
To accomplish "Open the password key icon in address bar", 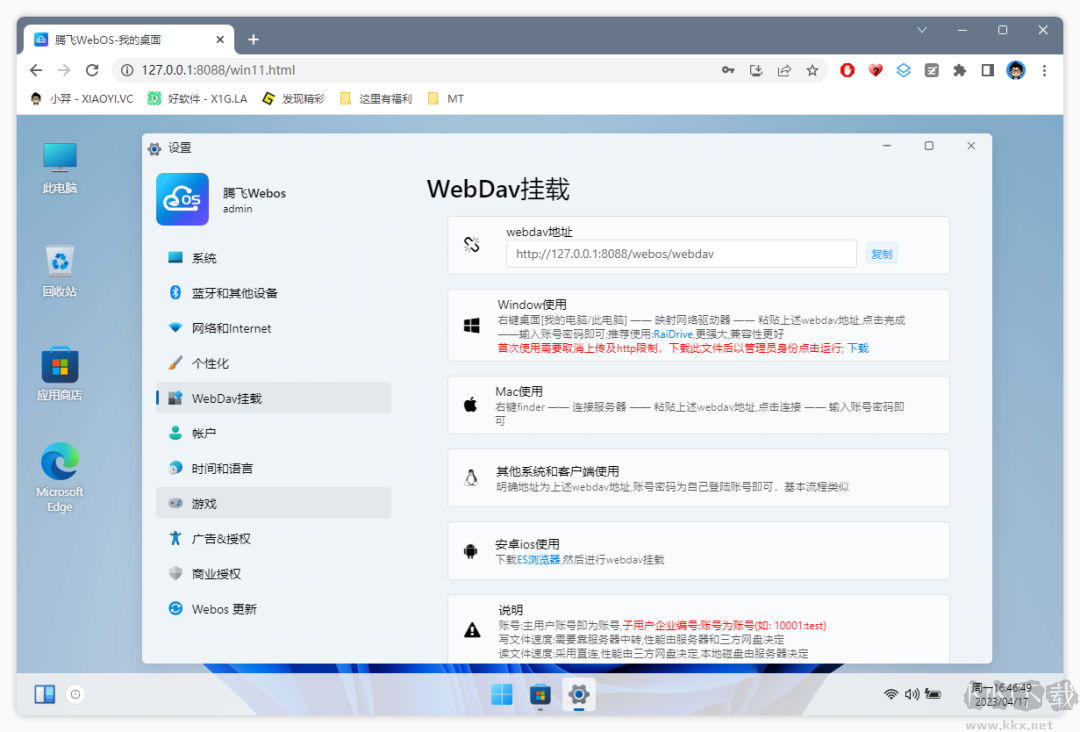I will 728,70.
